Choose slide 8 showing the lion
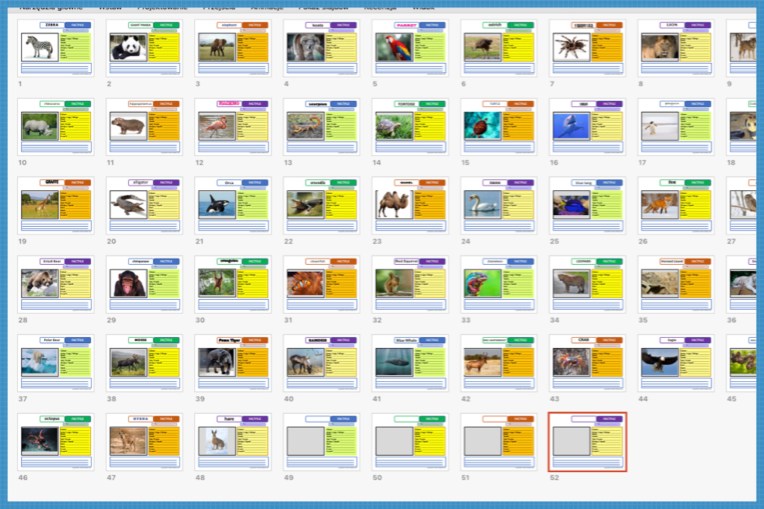 [676, 48]
